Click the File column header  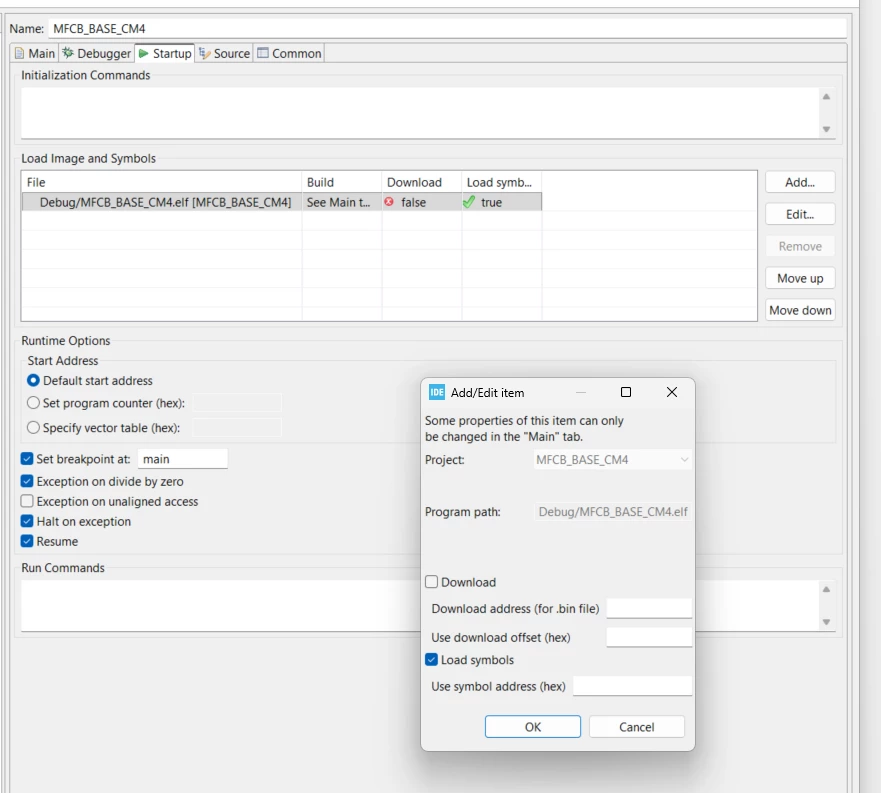coord(161,182)
